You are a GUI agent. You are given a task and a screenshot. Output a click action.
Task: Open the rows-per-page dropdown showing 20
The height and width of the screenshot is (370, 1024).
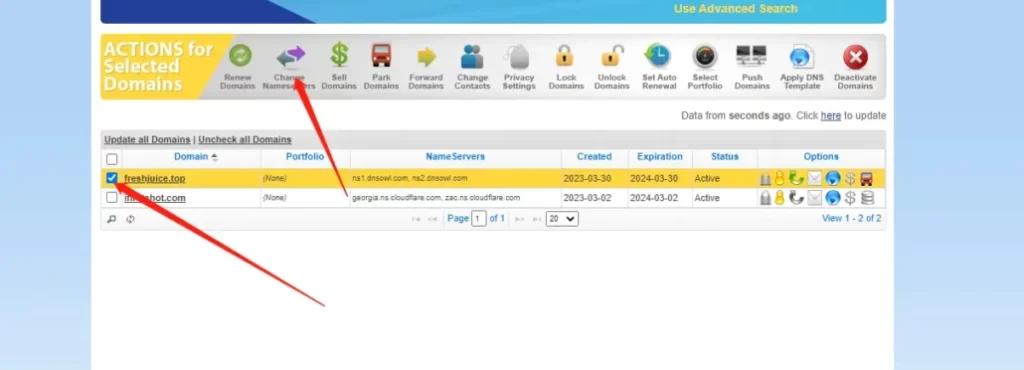click(x=562, y=219)
